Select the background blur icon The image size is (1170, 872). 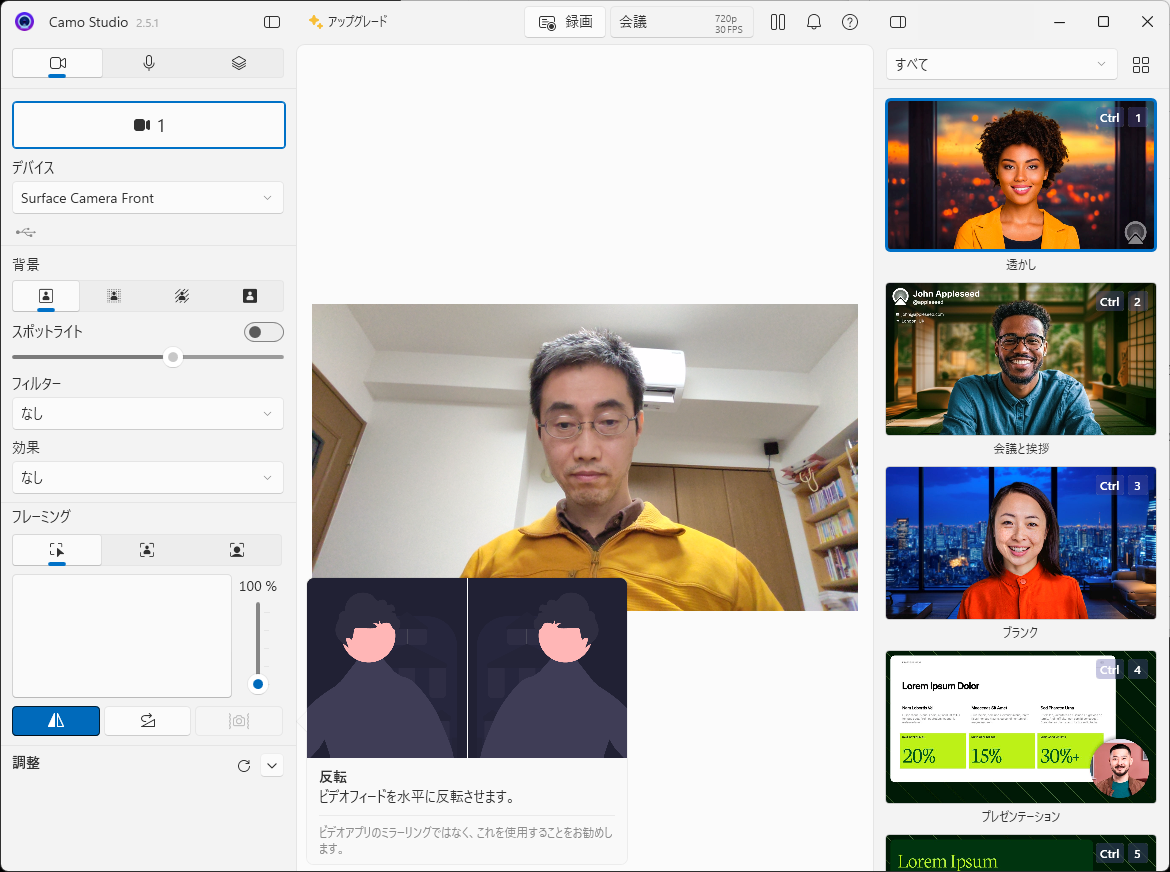click(x=113, y=296)
